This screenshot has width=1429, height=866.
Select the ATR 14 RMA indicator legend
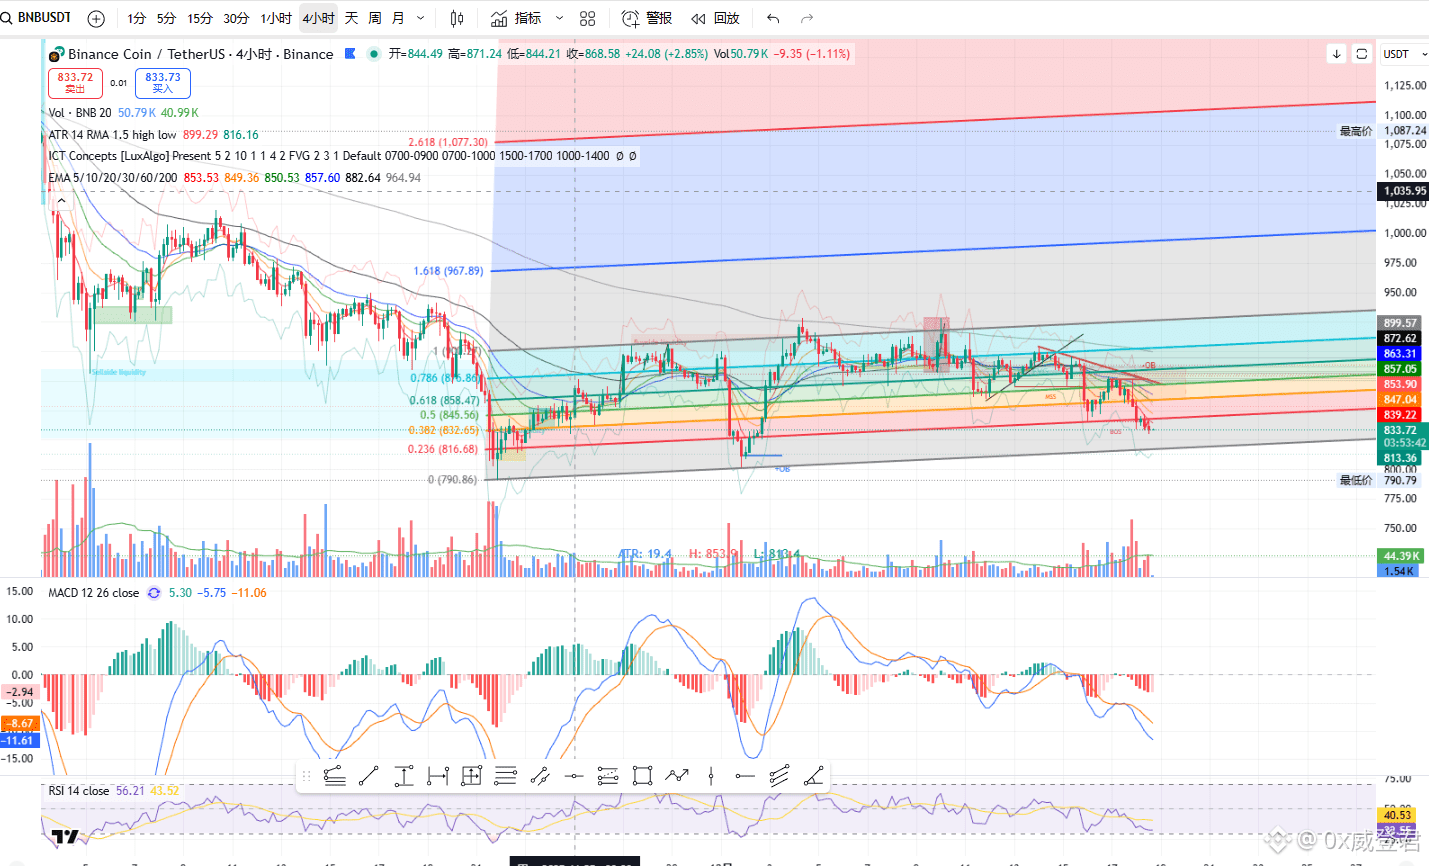pos(112,134)
